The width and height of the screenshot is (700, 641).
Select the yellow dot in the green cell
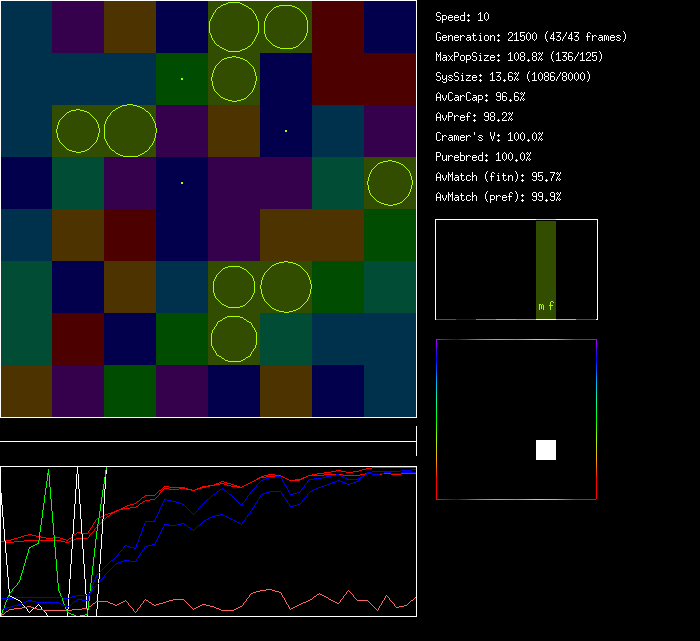(182, 79)
